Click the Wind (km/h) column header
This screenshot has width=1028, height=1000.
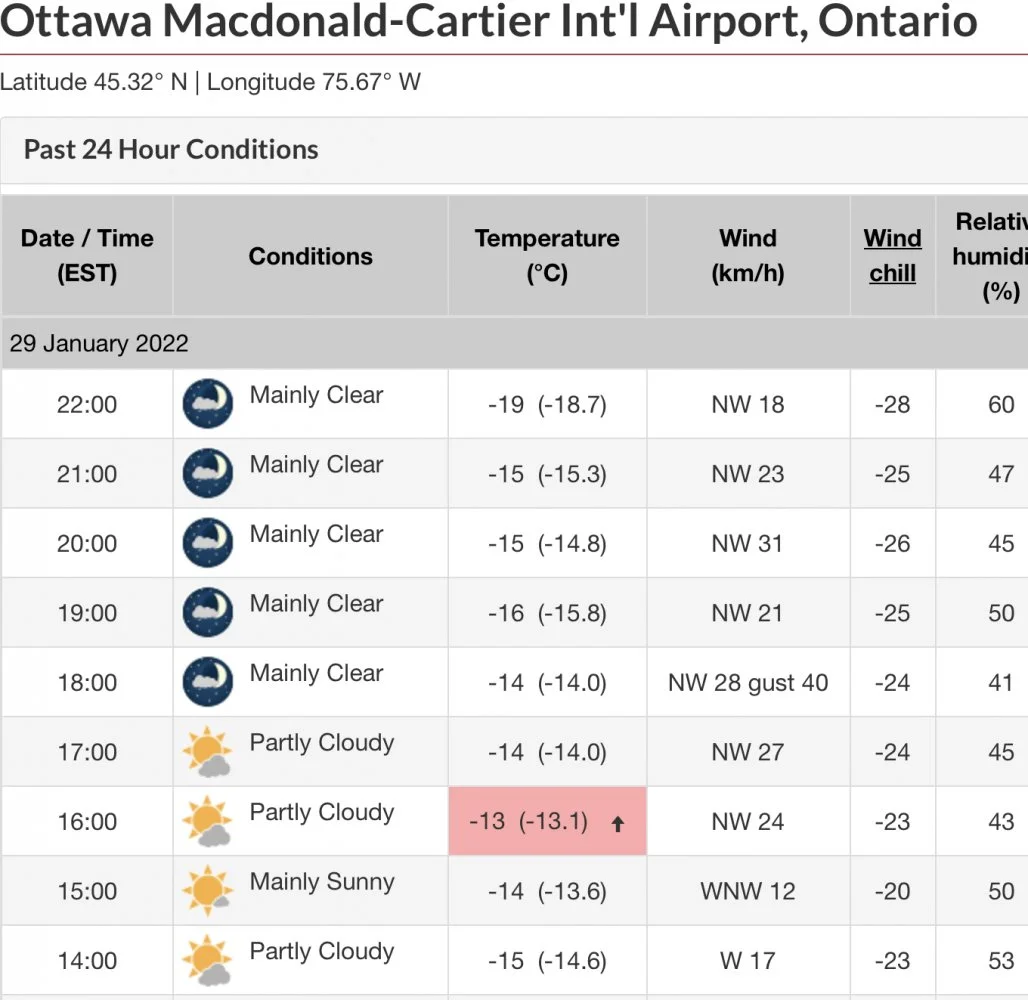click(x=748, y=256)
